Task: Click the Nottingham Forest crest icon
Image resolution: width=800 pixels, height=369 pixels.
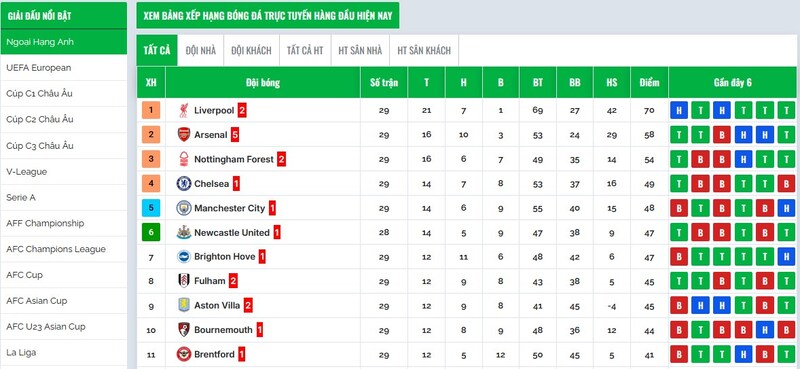Action: [184, 159]
